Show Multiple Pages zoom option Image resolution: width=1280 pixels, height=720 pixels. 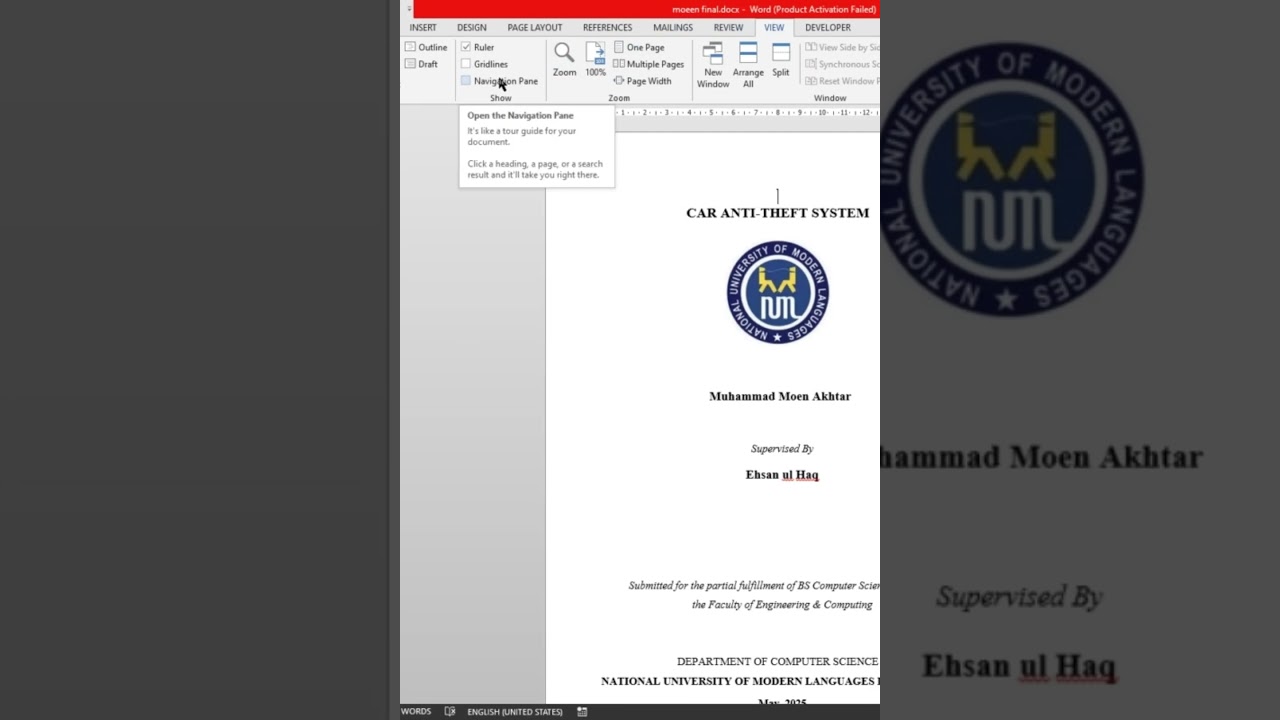pyautogui.click(x=648, y=64)
